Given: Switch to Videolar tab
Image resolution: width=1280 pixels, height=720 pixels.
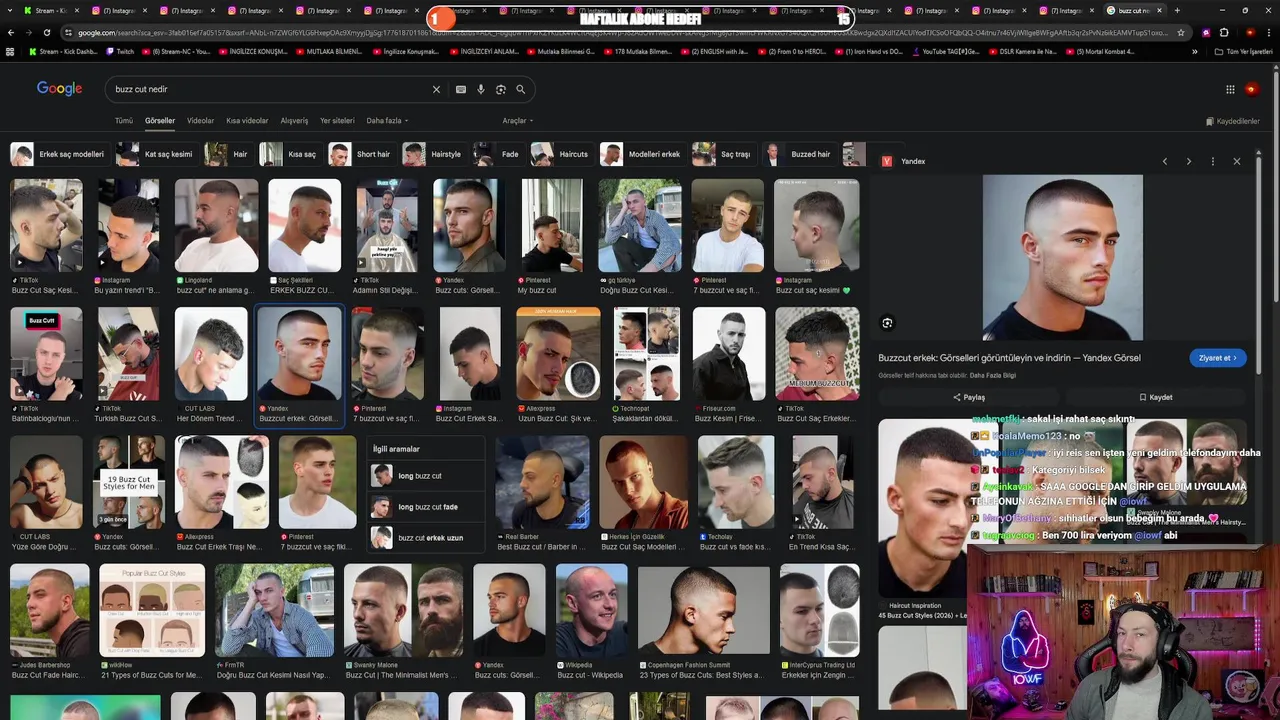Looking at the screenshot, I should click(201, 121).
